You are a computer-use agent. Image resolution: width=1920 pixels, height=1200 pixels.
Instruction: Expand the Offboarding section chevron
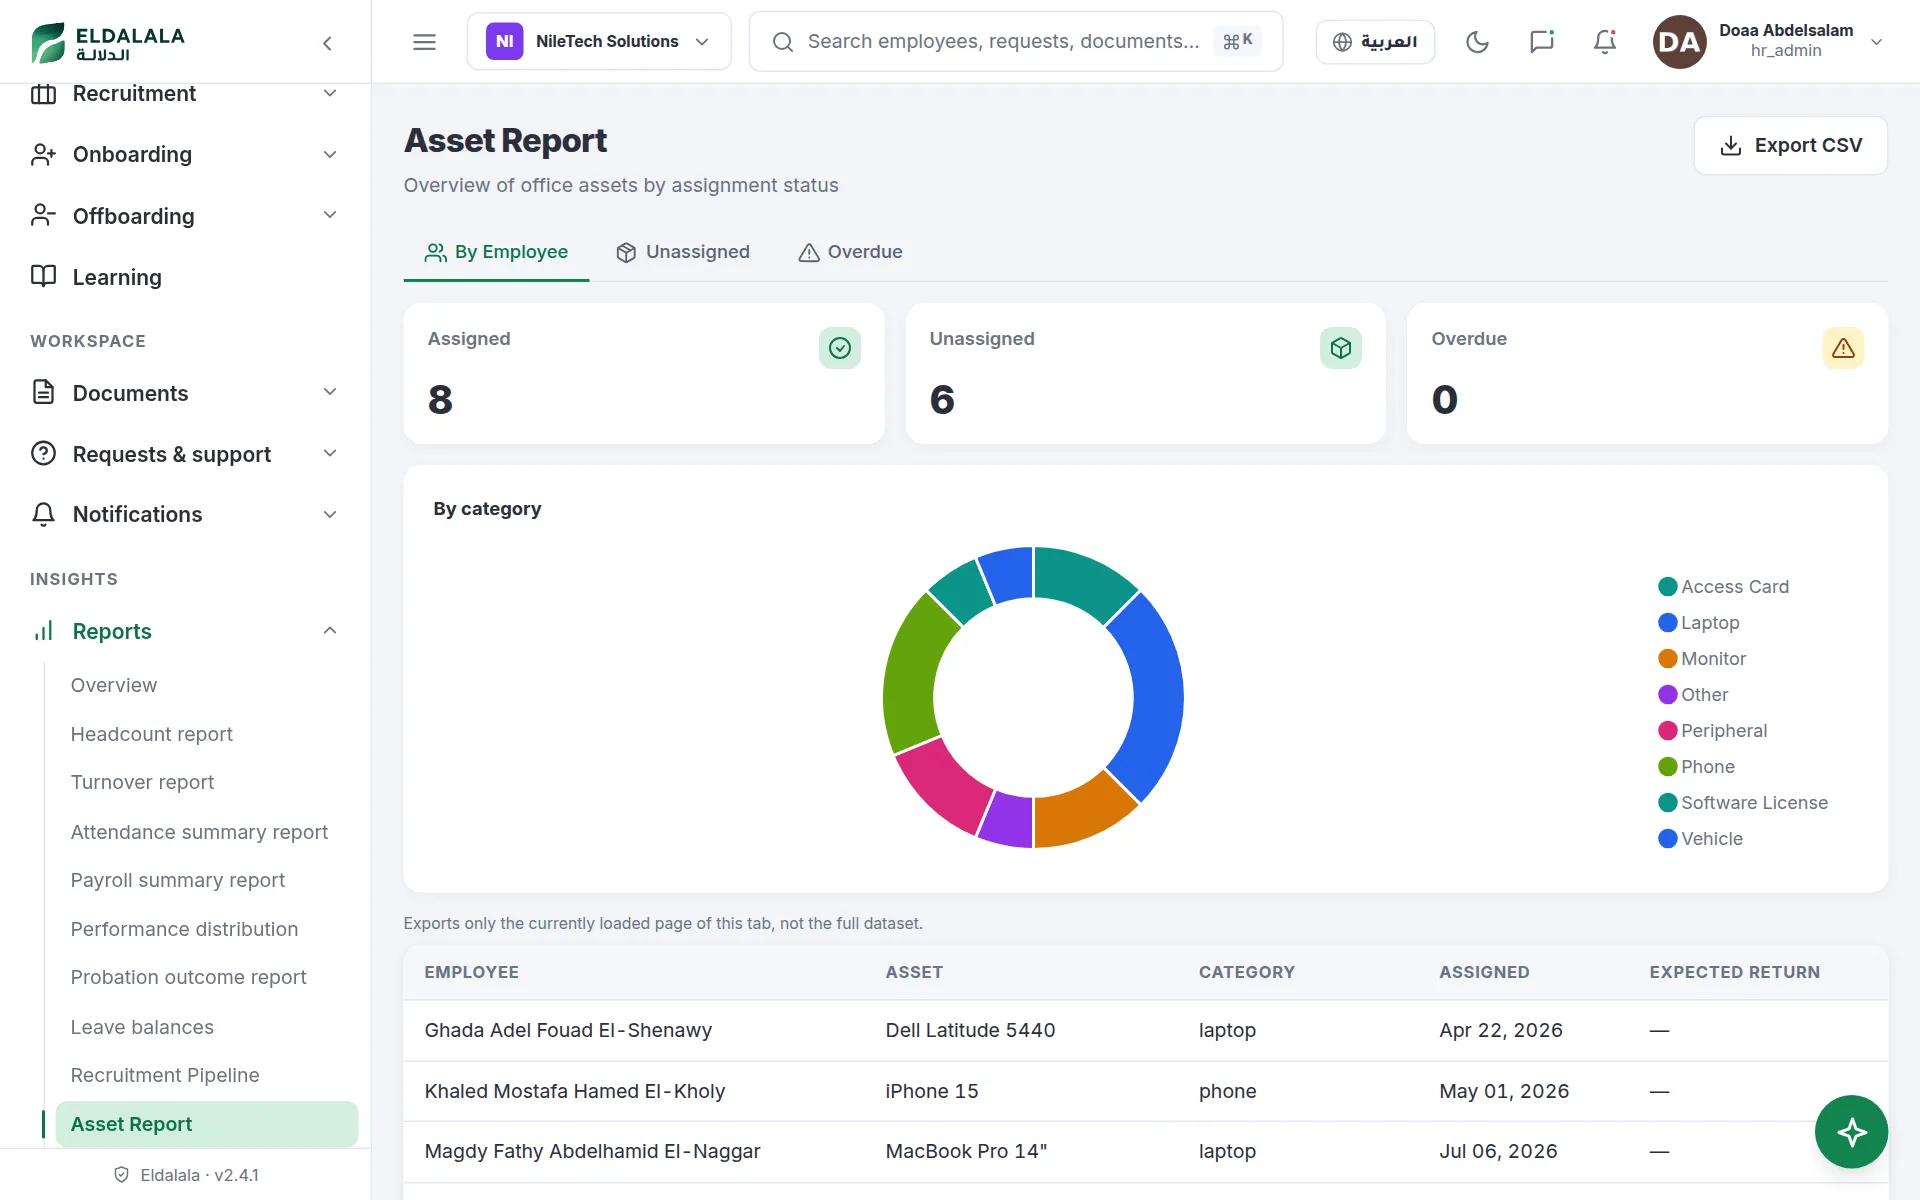(330, 215)
